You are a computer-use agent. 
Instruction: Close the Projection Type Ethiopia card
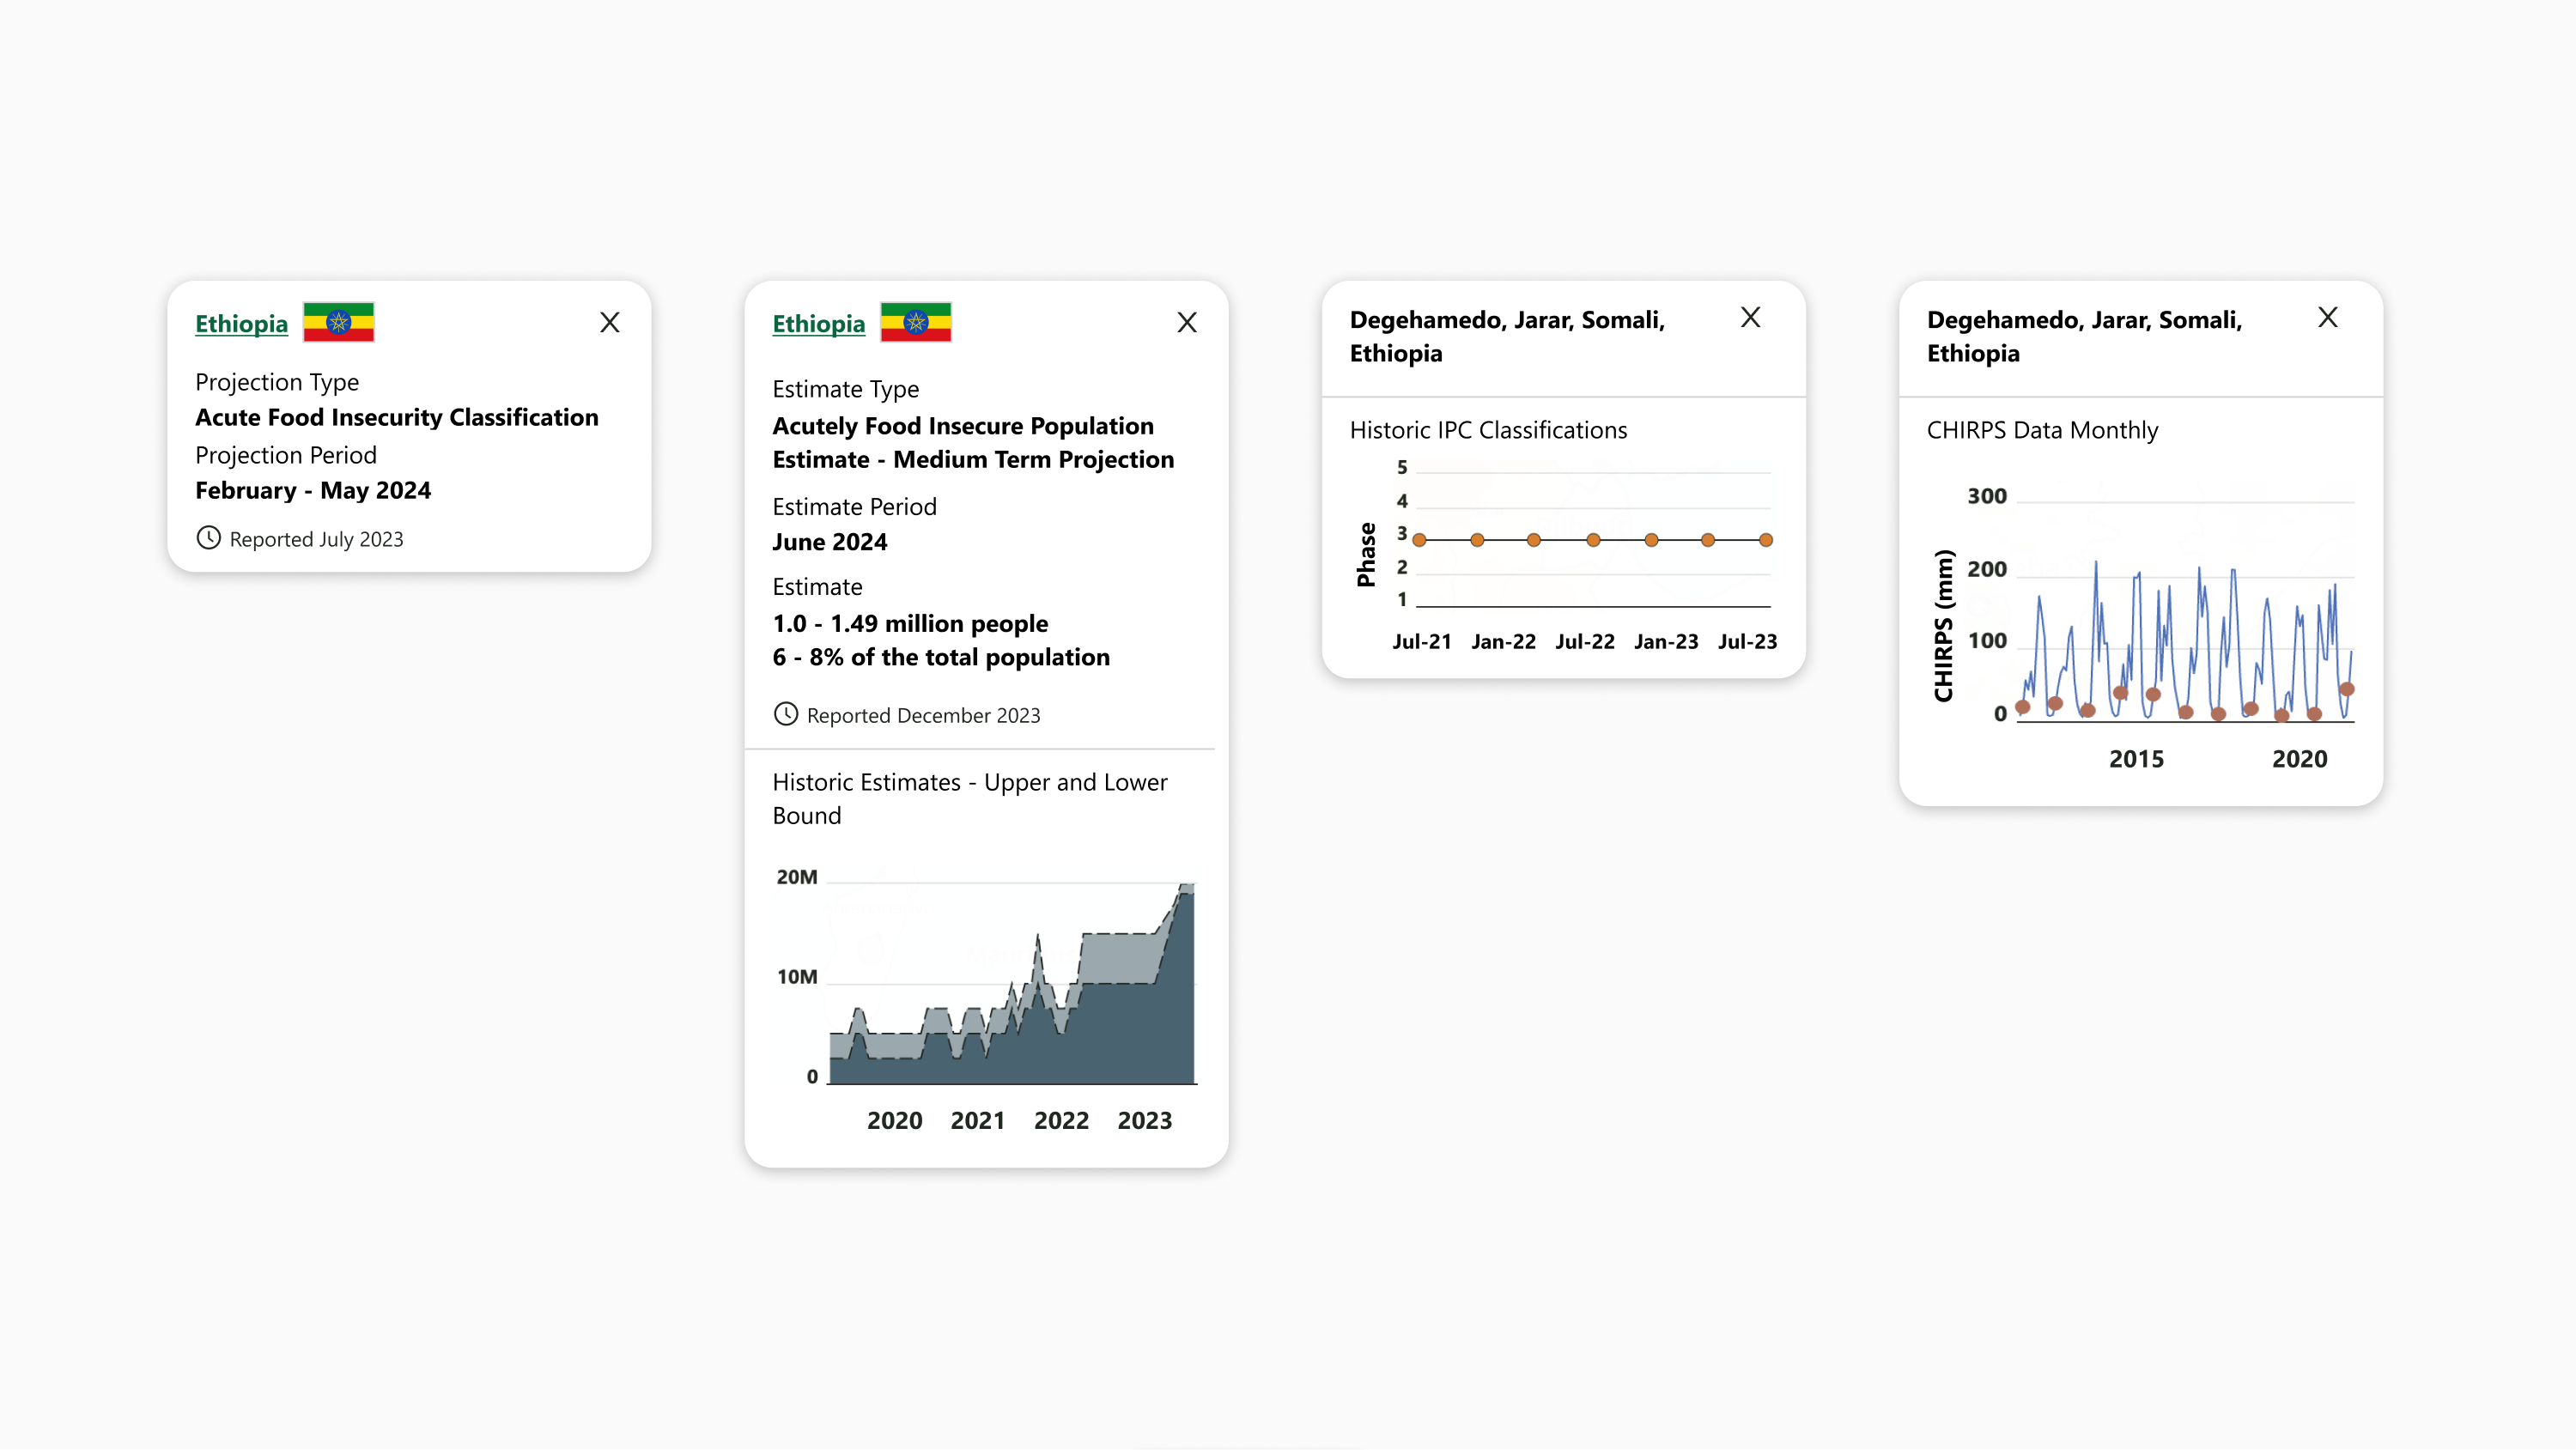tap(609, 322)
